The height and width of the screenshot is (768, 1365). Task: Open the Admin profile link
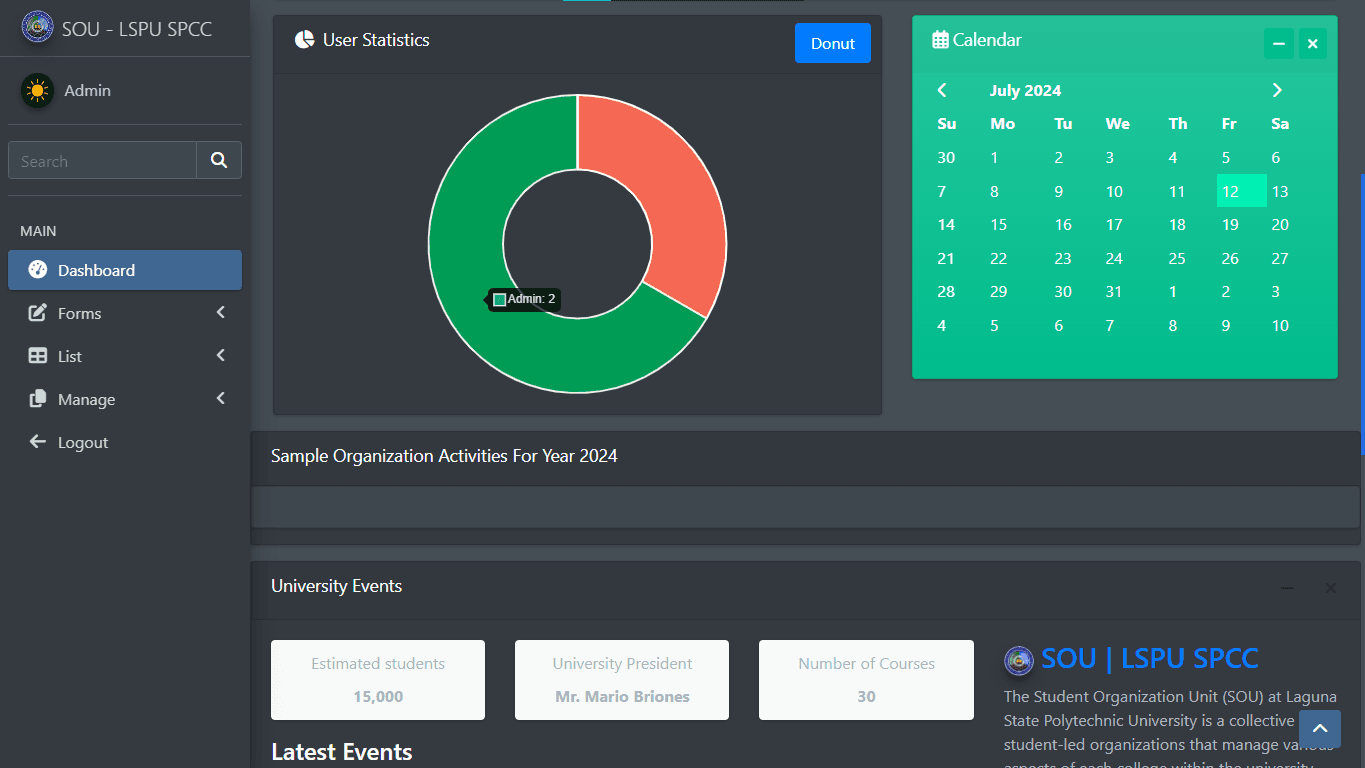point(88,90)
